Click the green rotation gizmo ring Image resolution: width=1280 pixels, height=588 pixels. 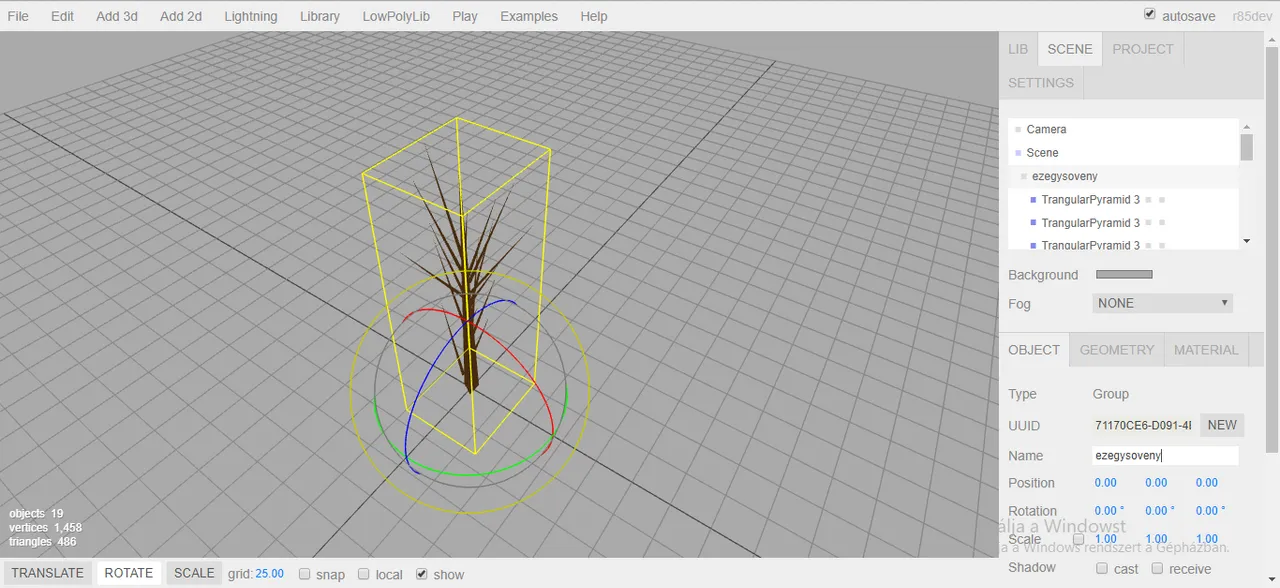pyautogui.click(x=470, y=474)
